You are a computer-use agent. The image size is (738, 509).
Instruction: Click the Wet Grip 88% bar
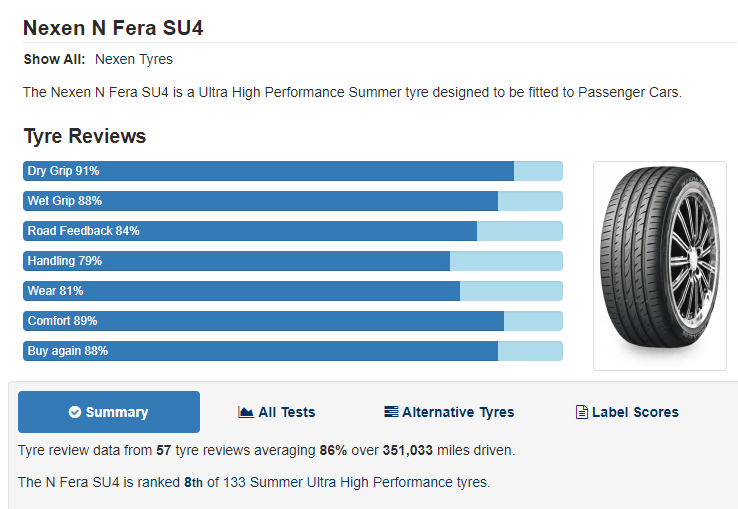coord(293,201)
